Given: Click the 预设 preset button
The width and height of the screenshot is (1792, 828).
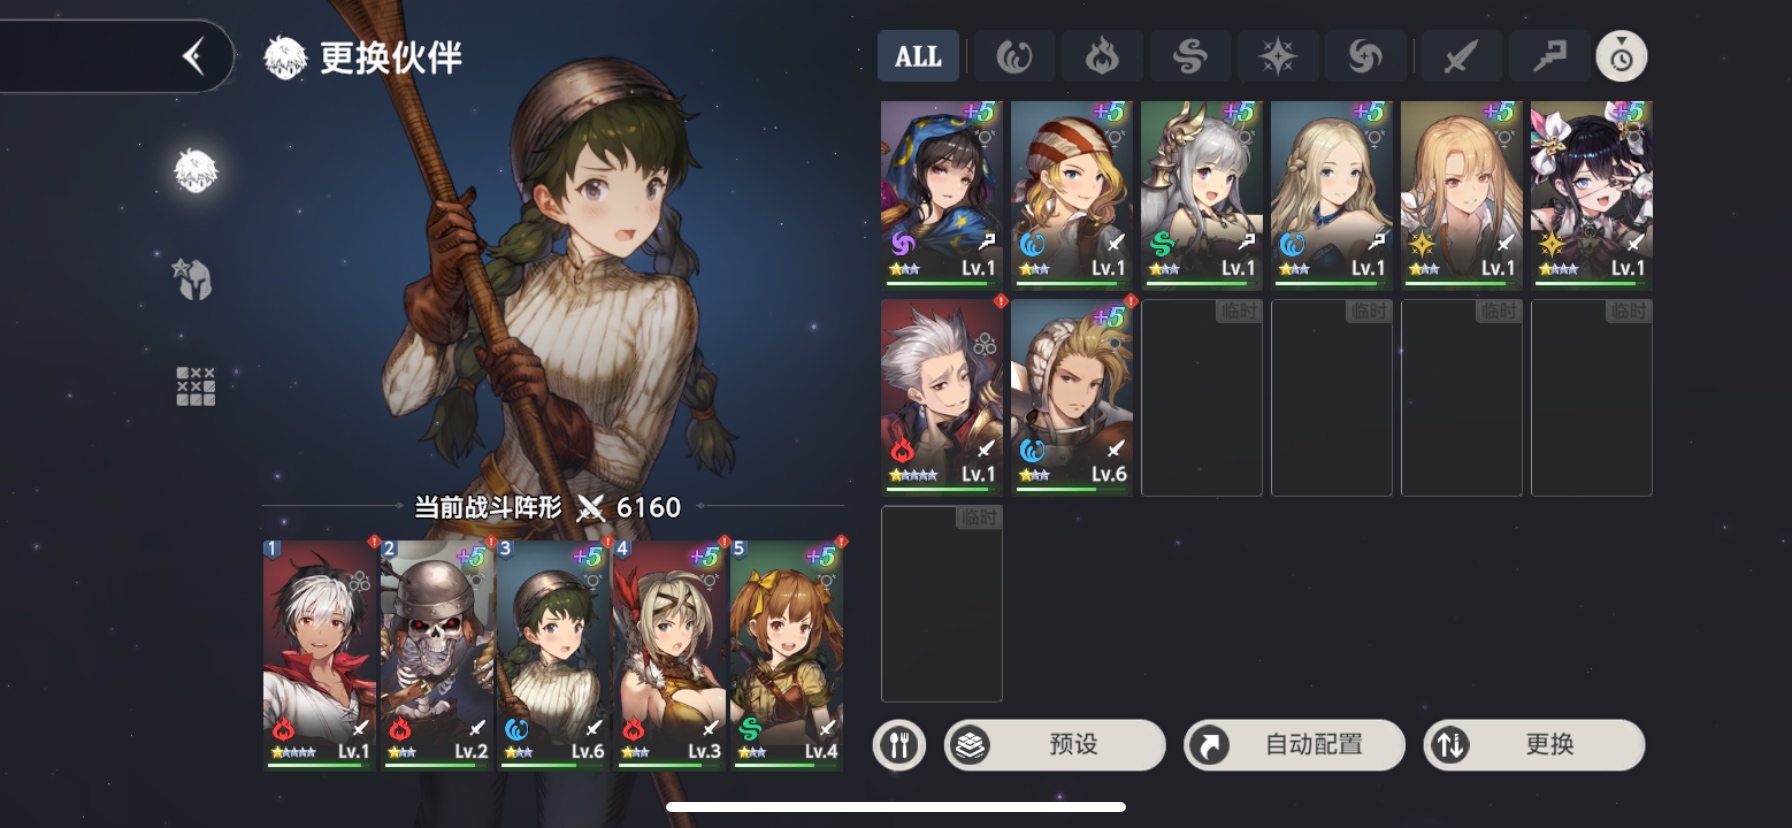Looking at the screenshot, I should pyautogui.click(x=1055, y=745).
